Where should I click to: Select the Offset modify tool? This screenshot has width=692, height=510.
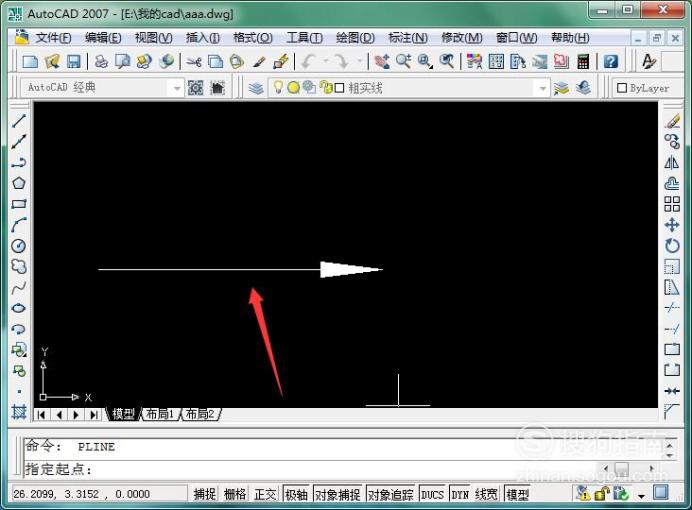672,183
